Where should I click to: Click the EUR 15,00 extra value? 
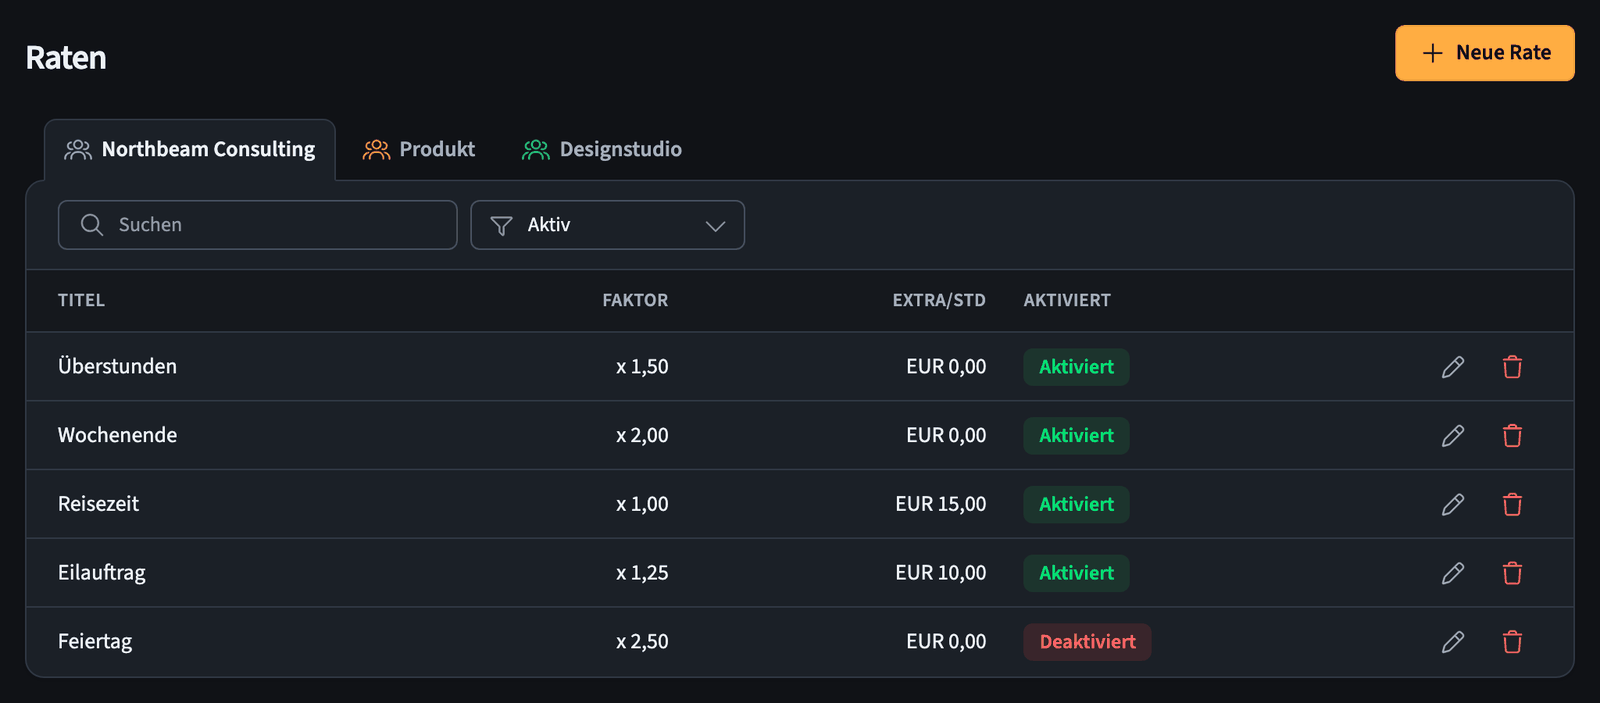pos(941,505)
